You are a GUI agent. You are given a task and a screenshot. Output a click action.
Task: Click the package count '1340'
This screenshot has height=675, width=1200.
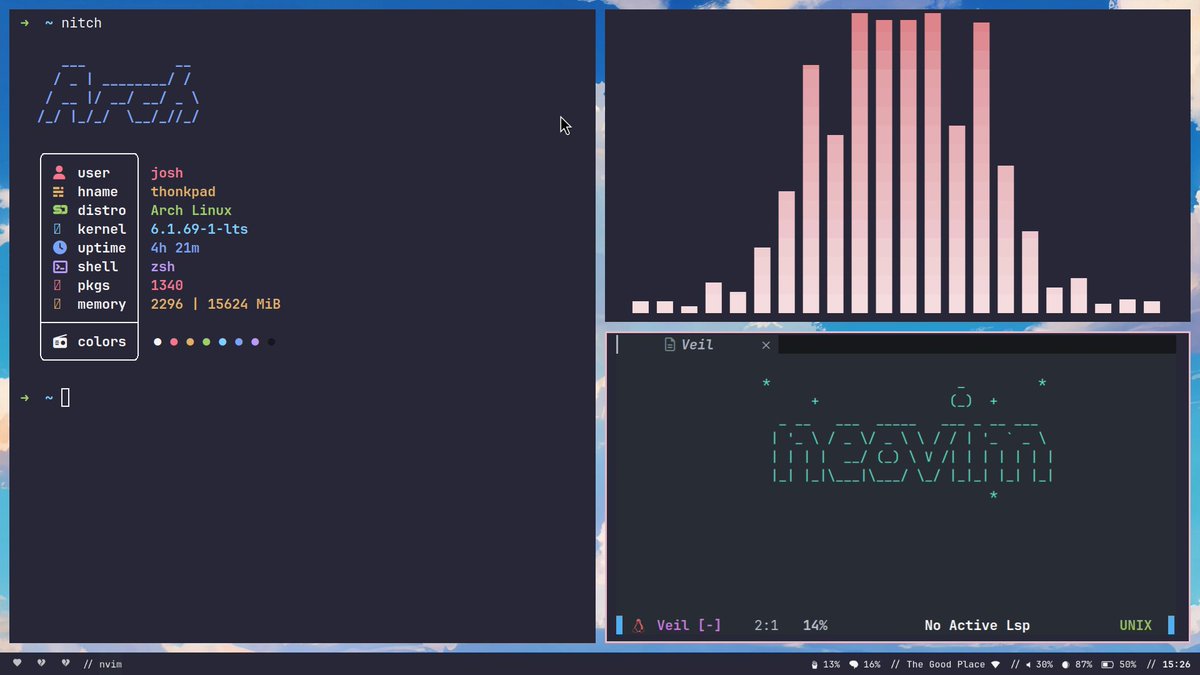(x=167, y=286)
